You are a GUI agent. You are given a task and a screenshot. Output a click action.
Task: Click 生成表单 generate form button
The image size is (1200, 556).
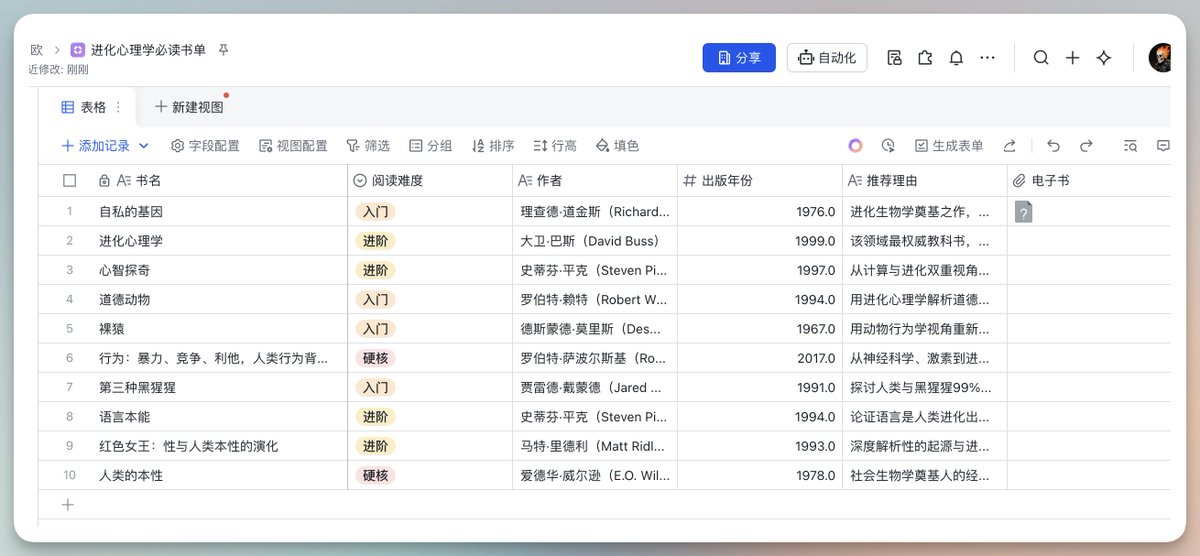[x=949, y=146]
